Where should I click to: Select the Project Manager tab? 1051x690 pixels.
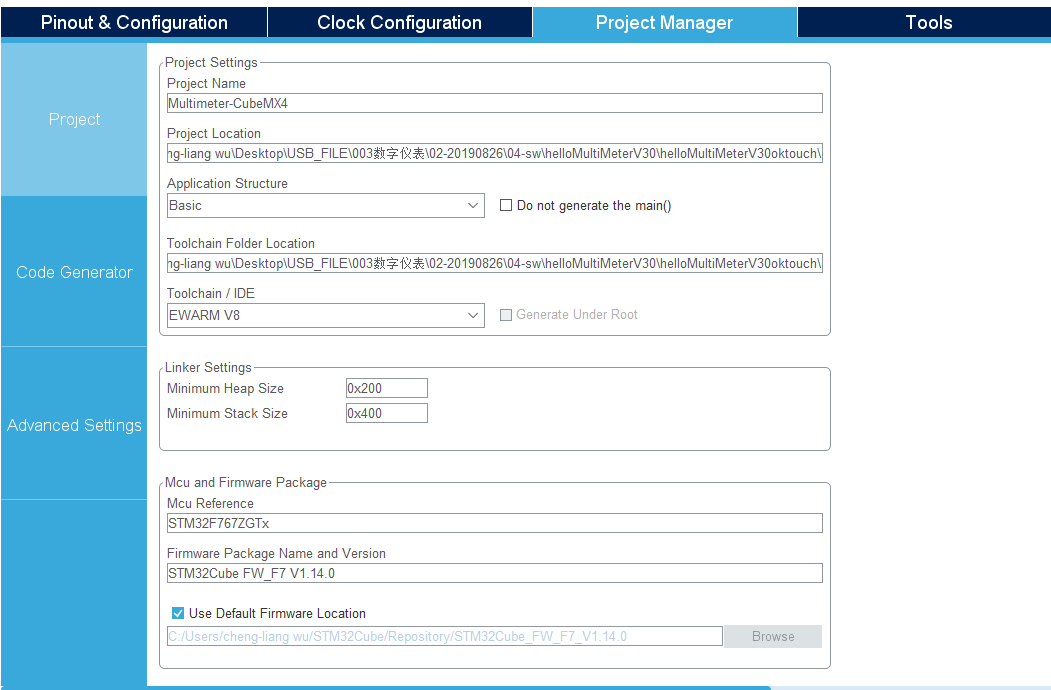(x=664, y=22)
